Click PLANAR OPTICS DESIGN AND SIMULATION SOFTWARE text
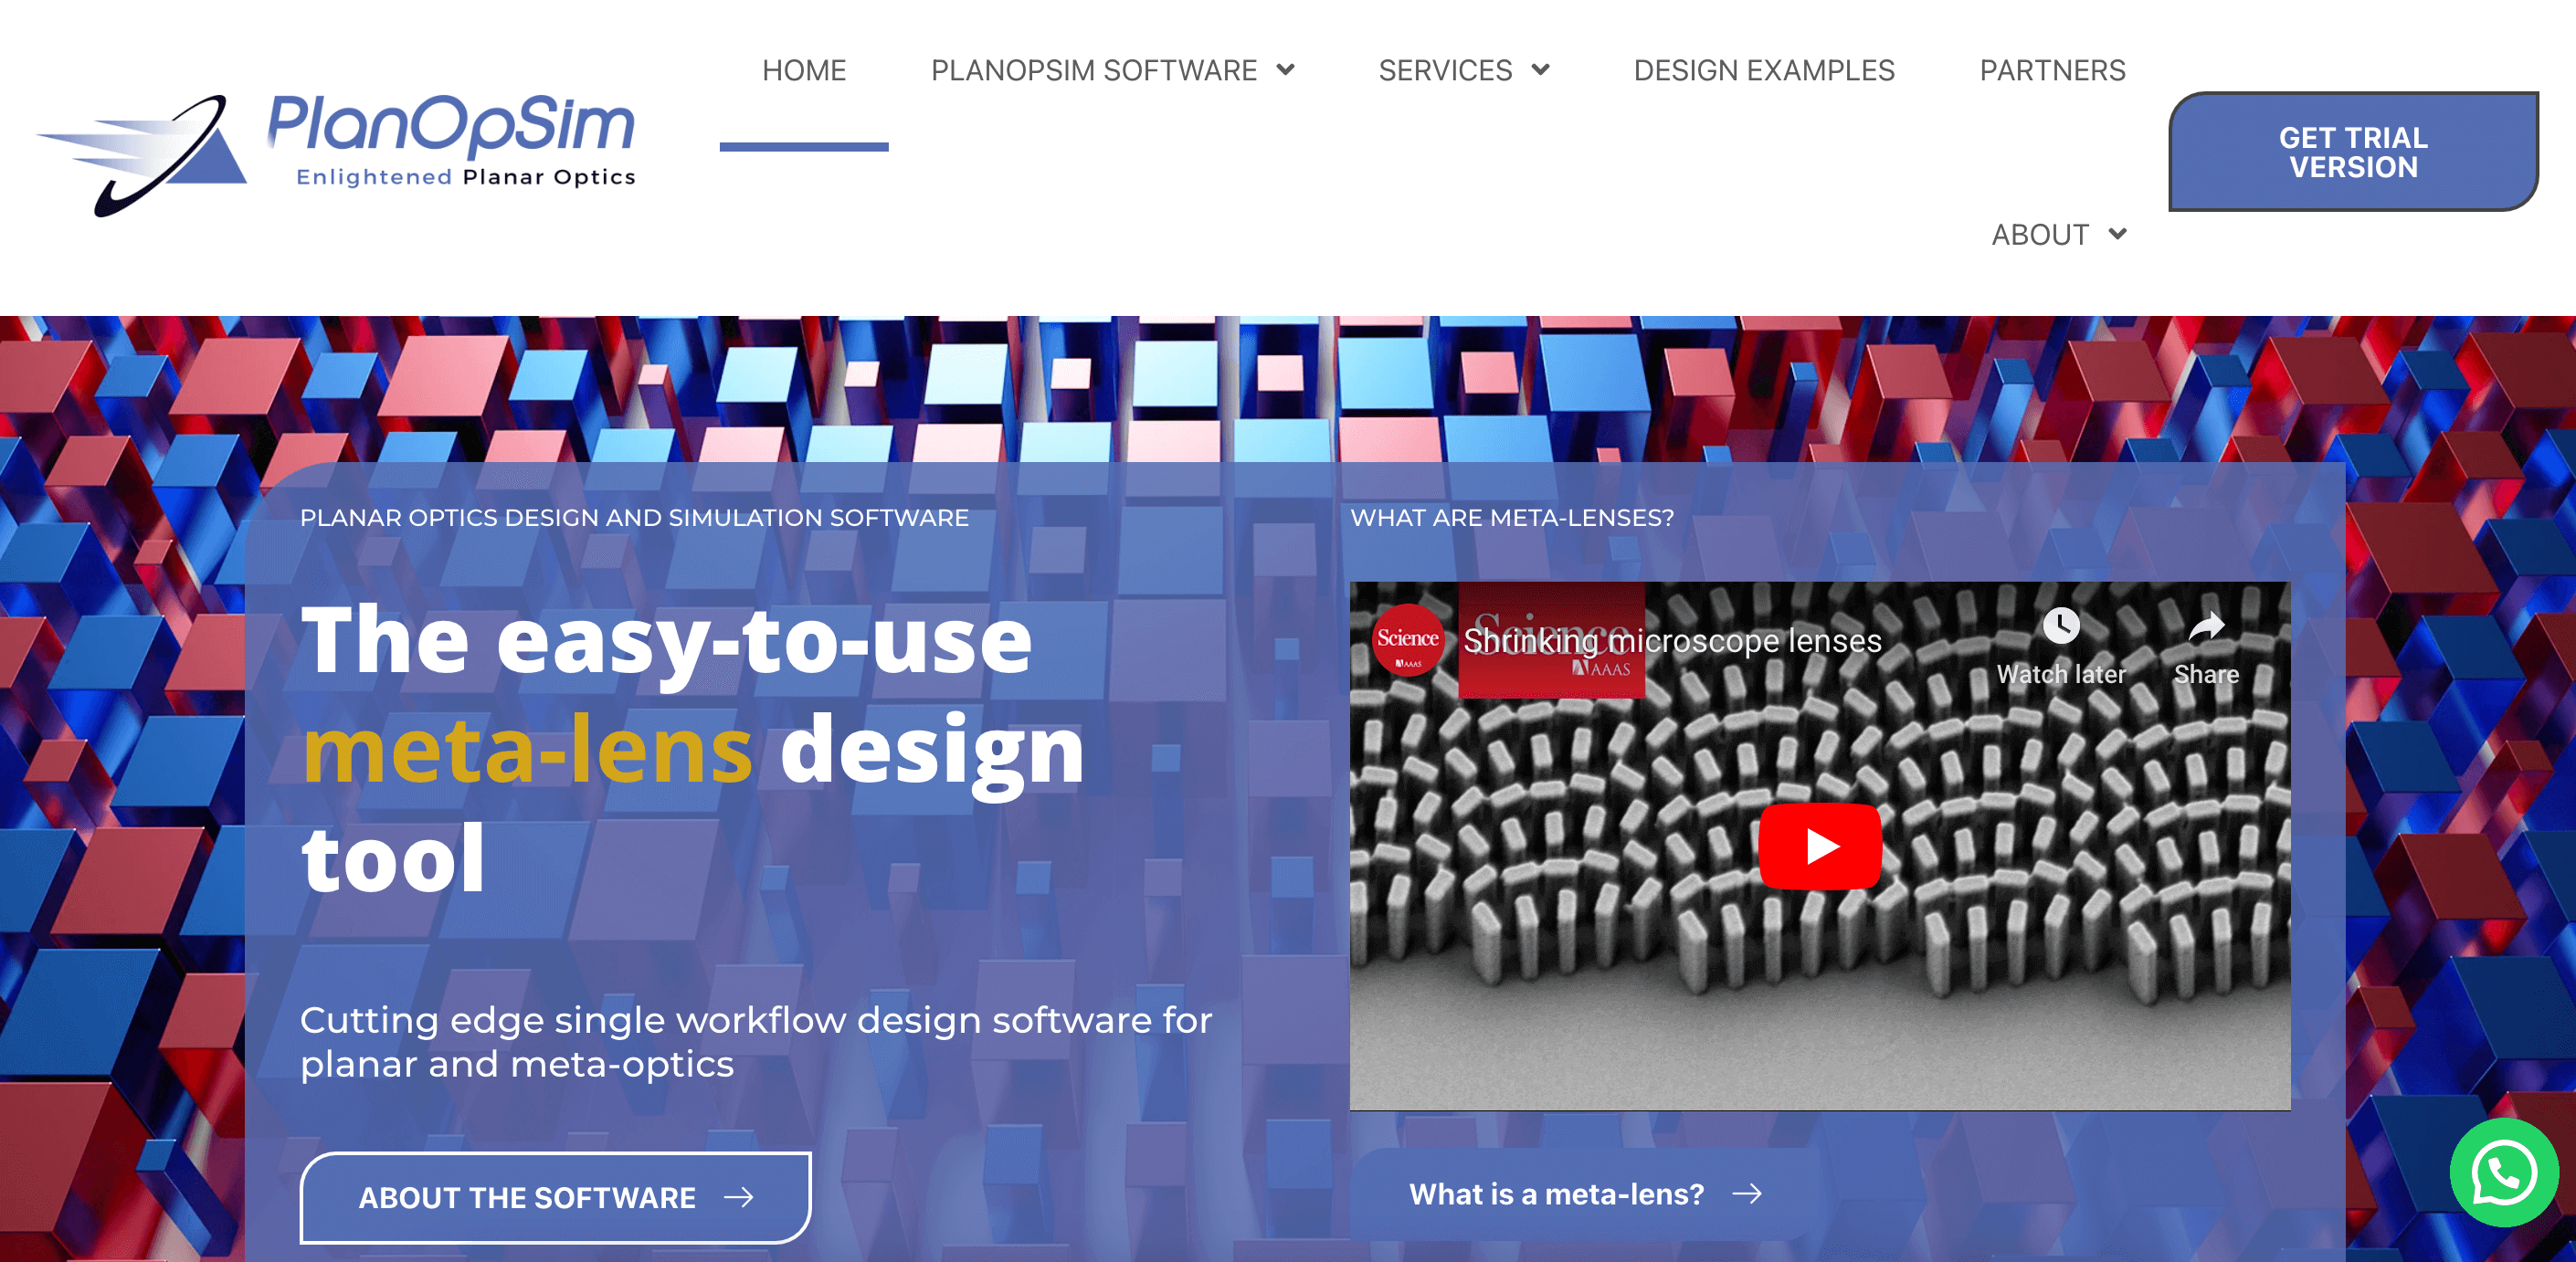 [x=634, y=518]
